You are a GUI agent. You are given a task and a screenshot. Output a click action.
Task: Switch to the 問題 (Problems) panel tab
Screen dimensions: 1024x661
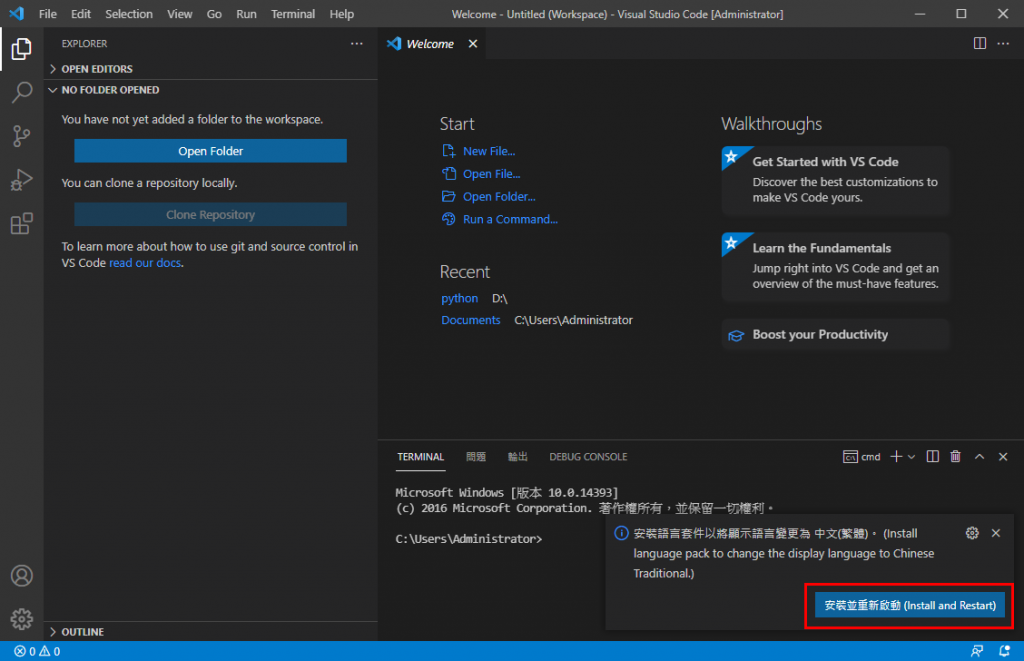click(475, 457)
